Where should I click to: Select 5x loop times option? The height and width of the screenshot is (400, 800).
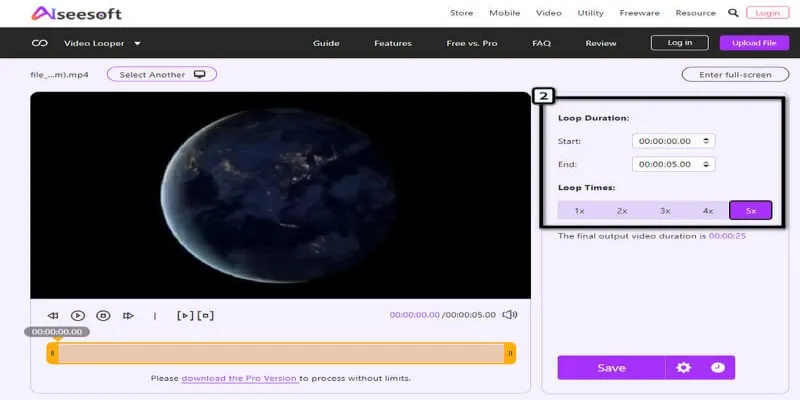pyautogui.click(x=751, y=210)
